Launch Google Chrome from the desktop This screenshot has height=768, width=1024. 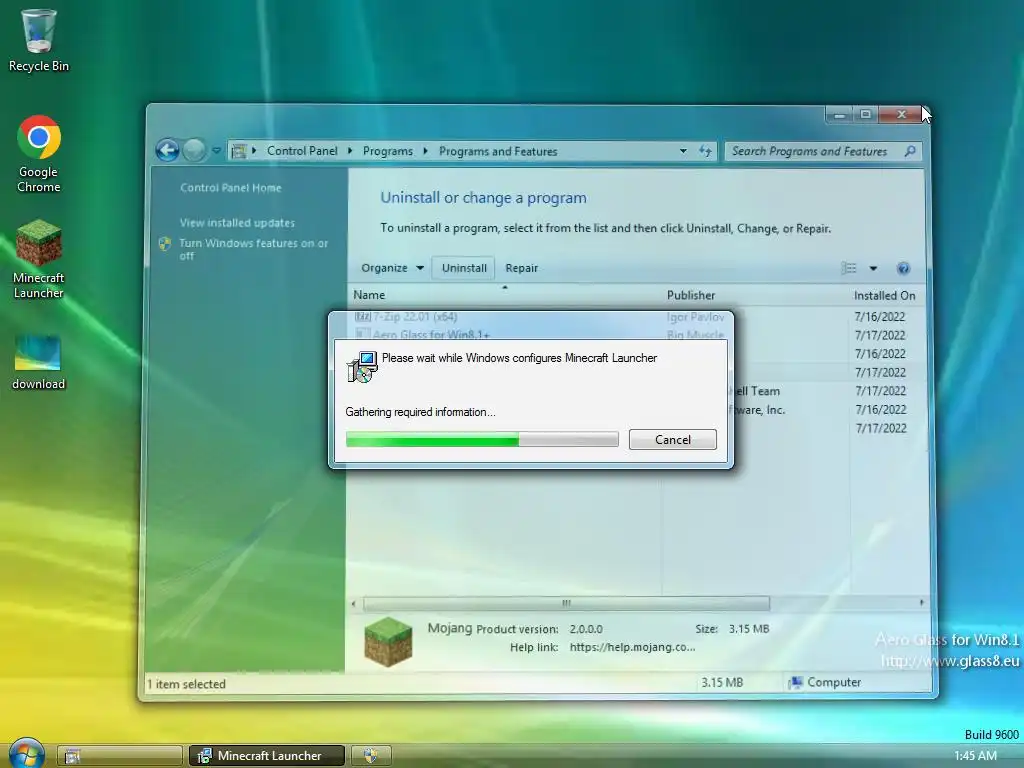point(39,154)
